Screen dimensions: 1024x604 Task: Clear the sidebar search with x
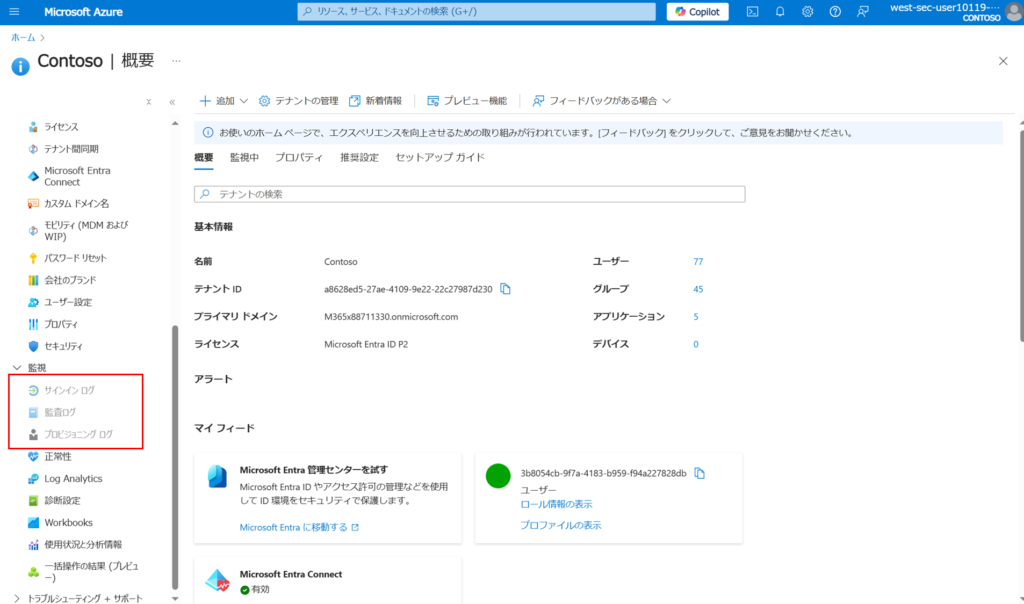coord(149,102)
